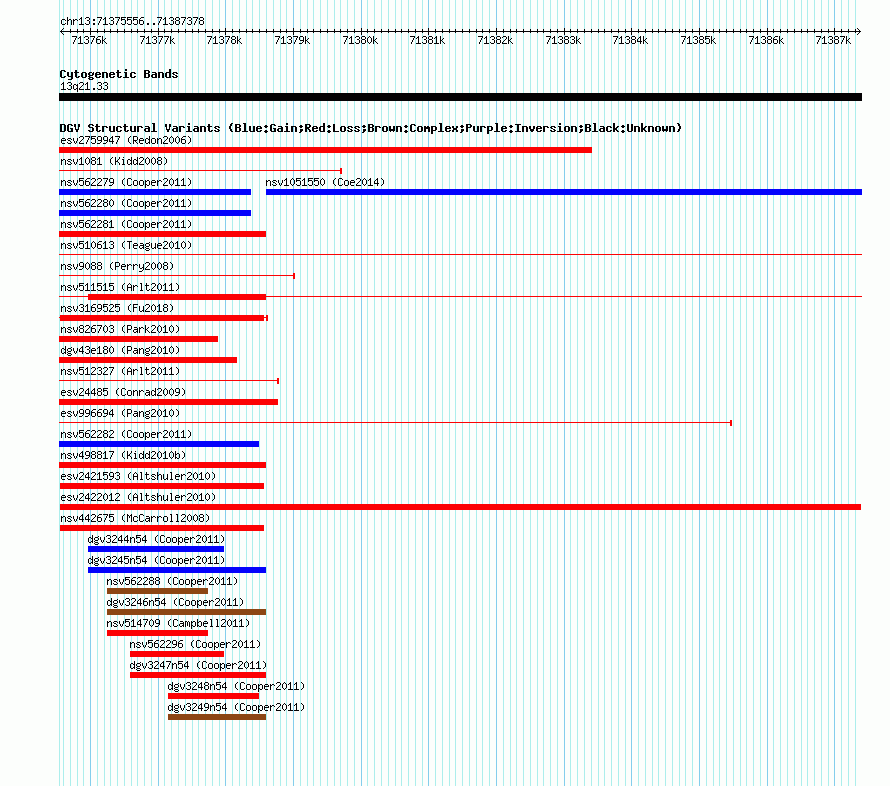Click the nsv562280 (Cooper2011) label

[x=126, y=203]
